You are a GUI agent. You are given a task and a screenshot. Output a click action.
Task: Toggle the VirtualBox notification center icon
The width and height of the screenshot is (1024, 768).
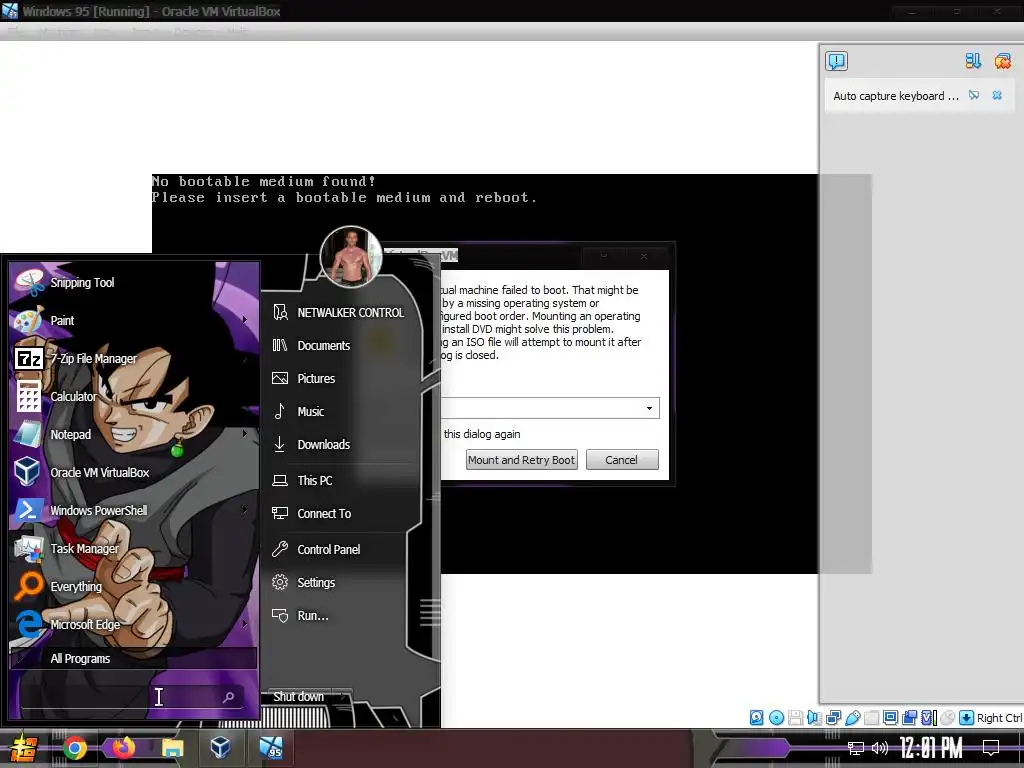(837, 61)
